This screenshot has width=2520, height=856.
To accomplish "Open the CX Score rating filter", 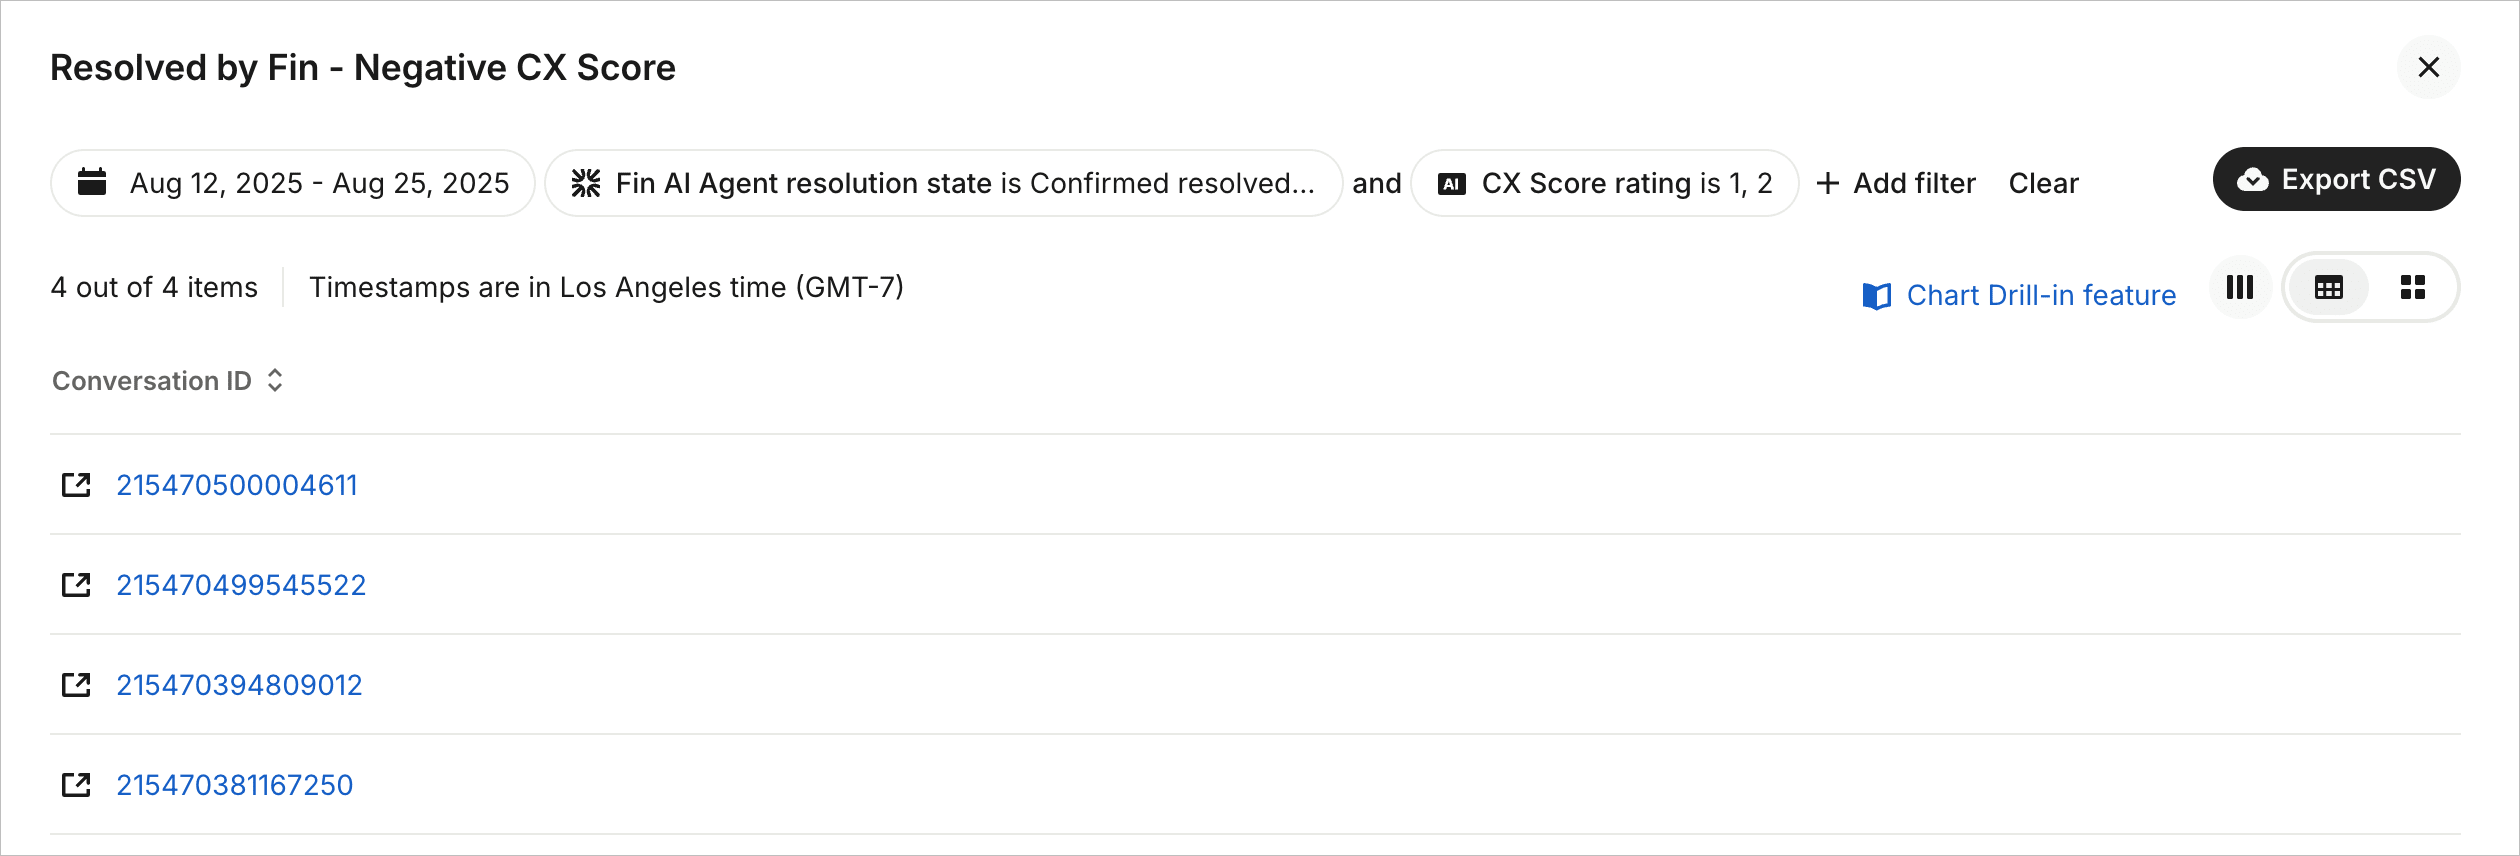I will click(1604, 183).
